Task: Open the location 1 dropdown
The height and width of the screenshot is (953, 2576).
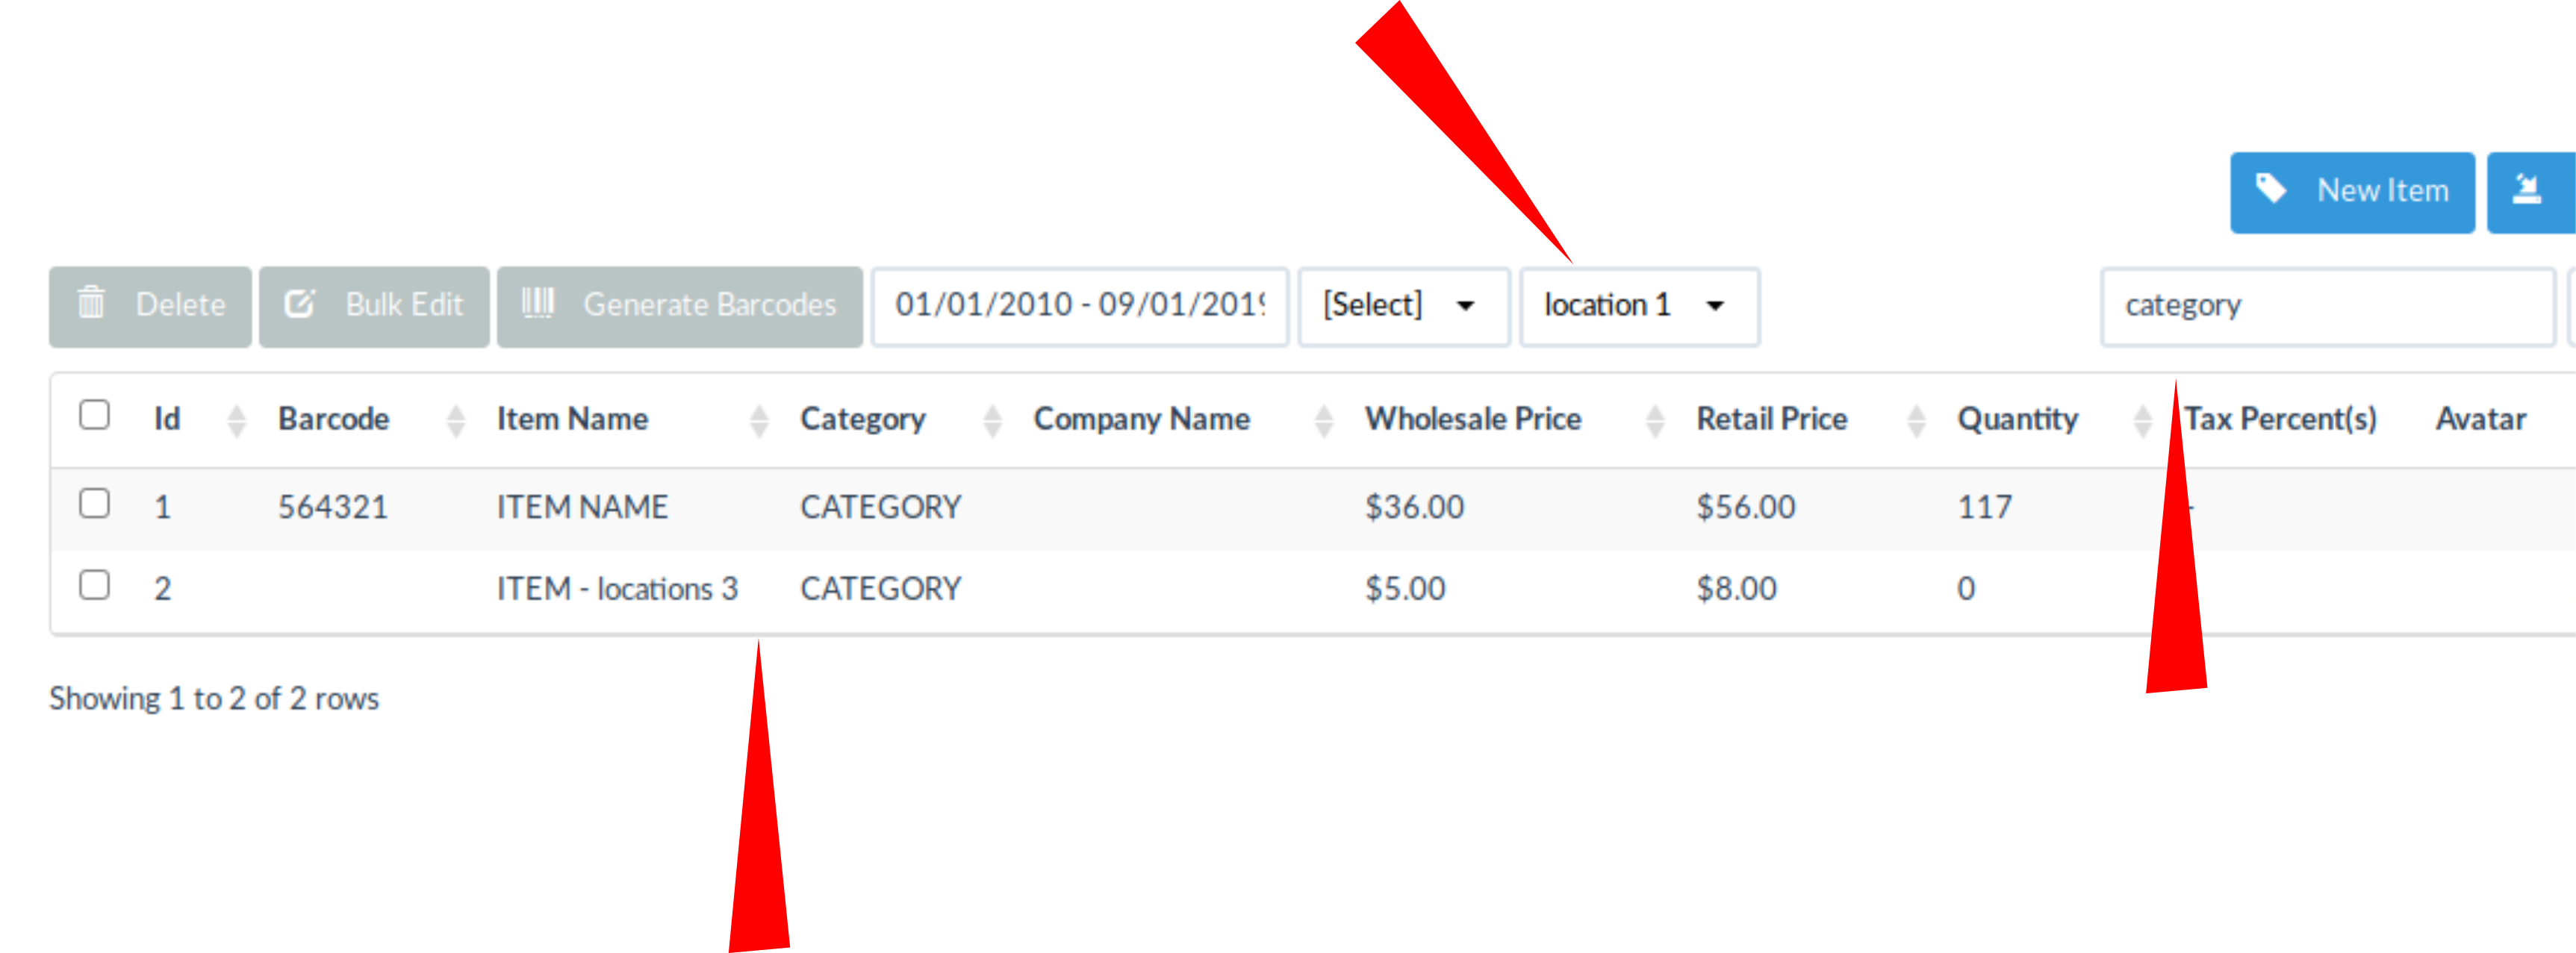Action: [x=1639, y=306]
